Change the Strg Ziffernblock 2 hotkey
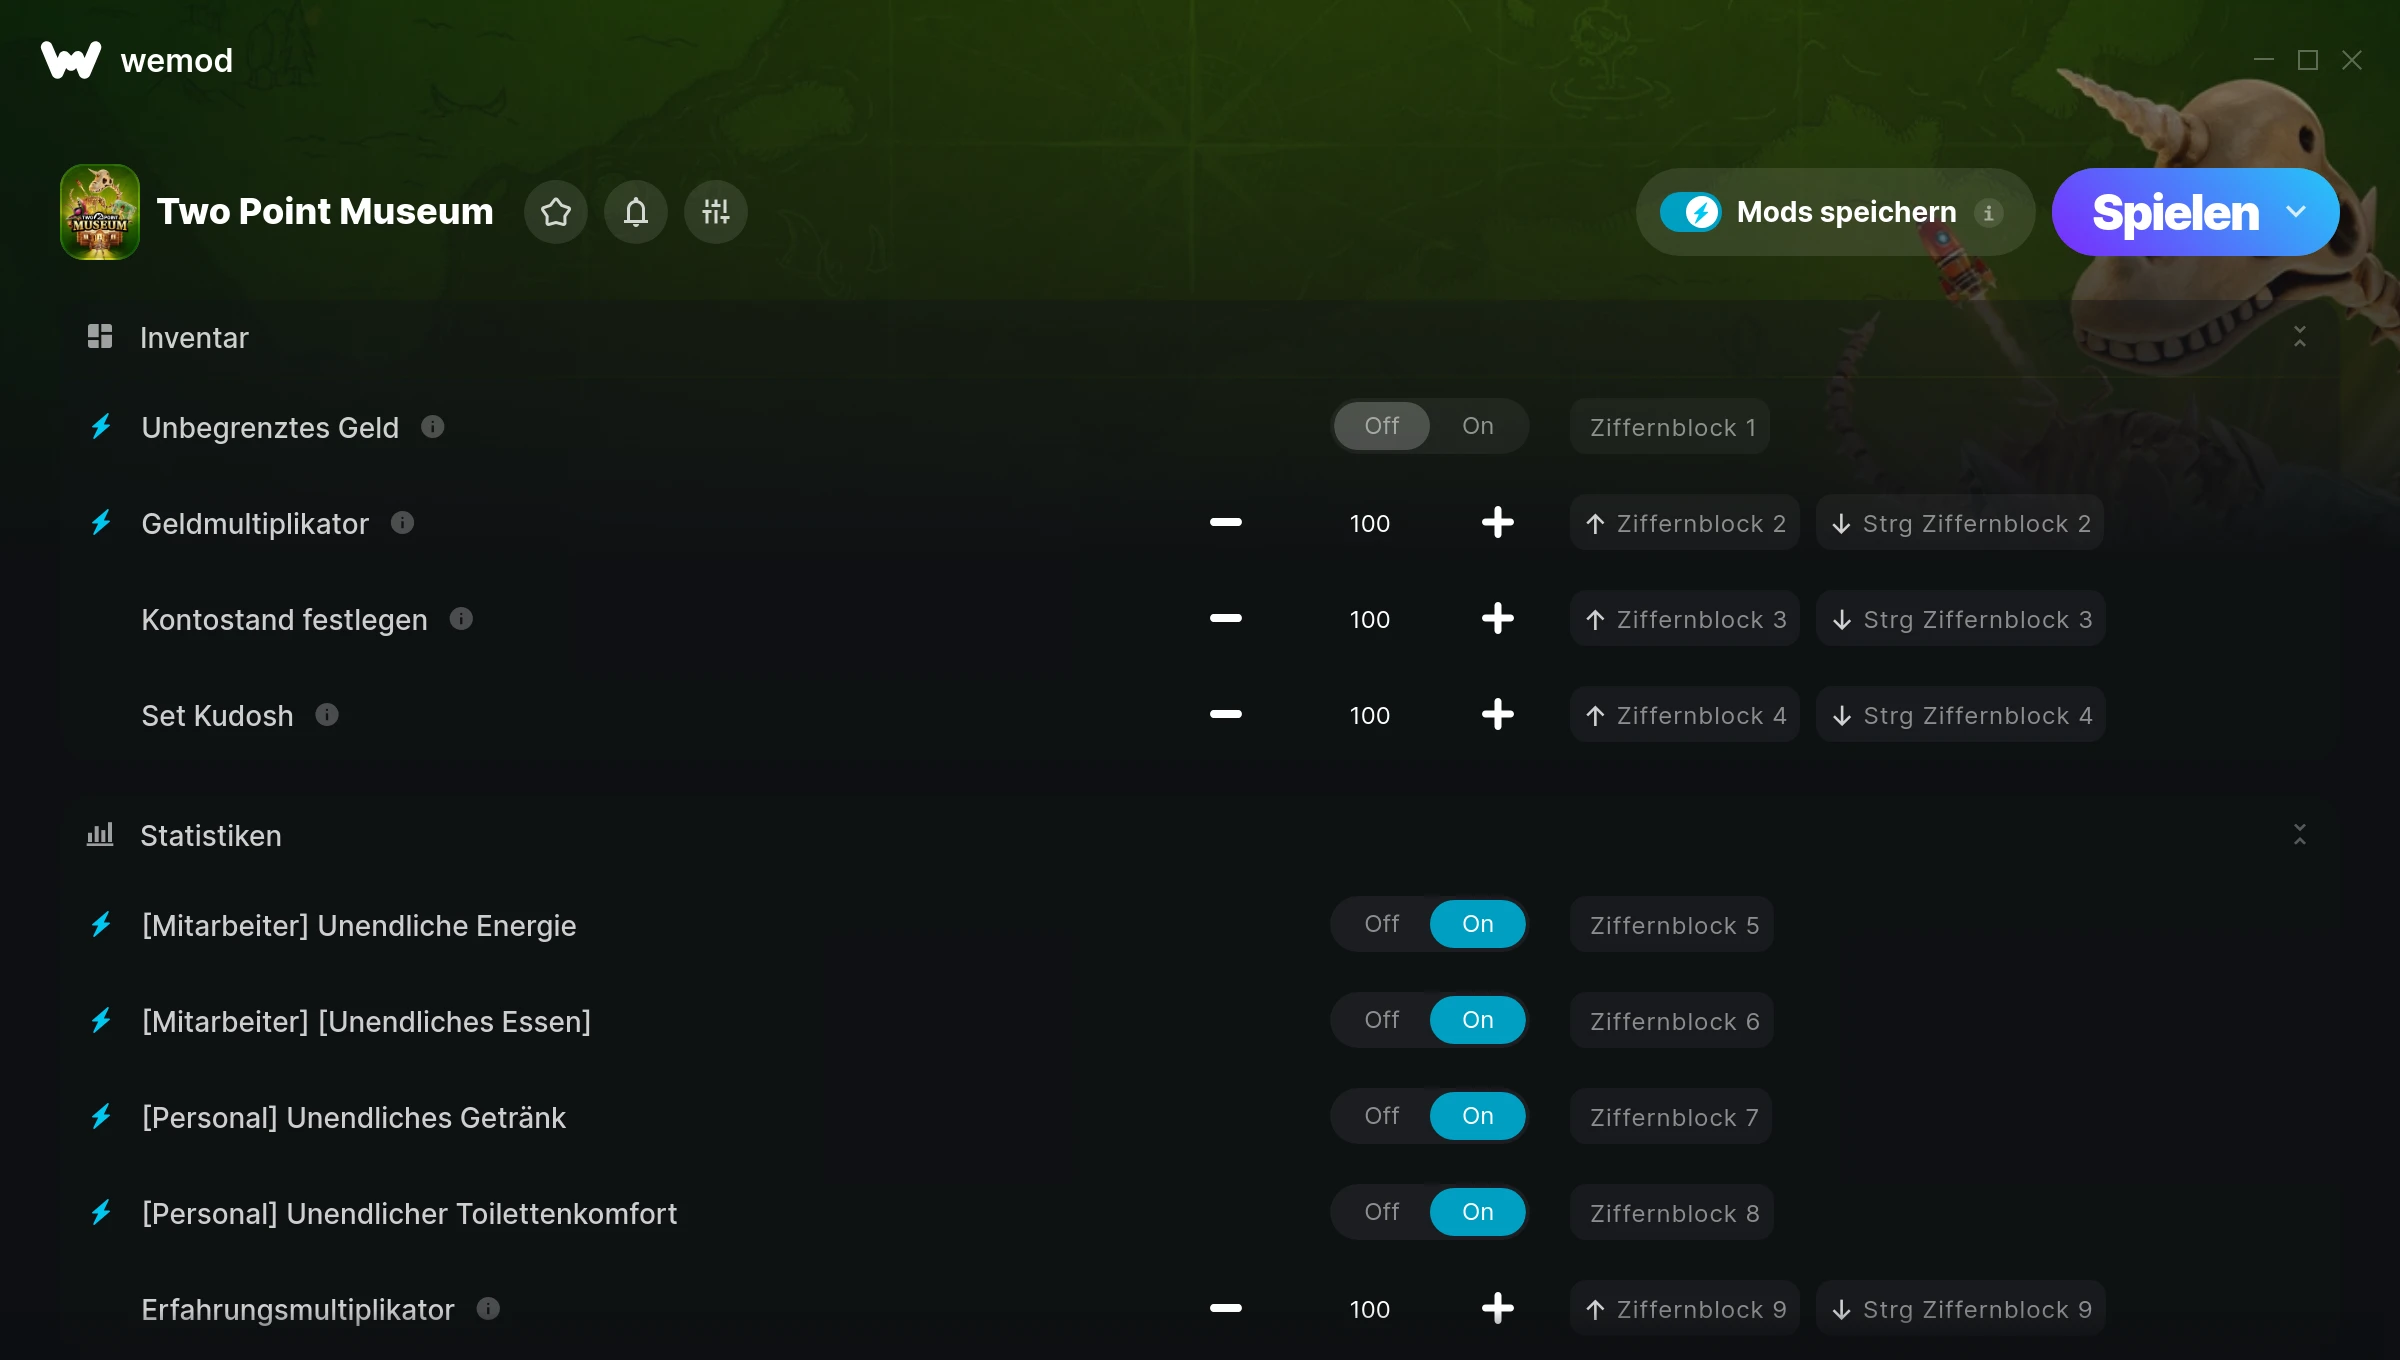 (x=1960, y=523)
